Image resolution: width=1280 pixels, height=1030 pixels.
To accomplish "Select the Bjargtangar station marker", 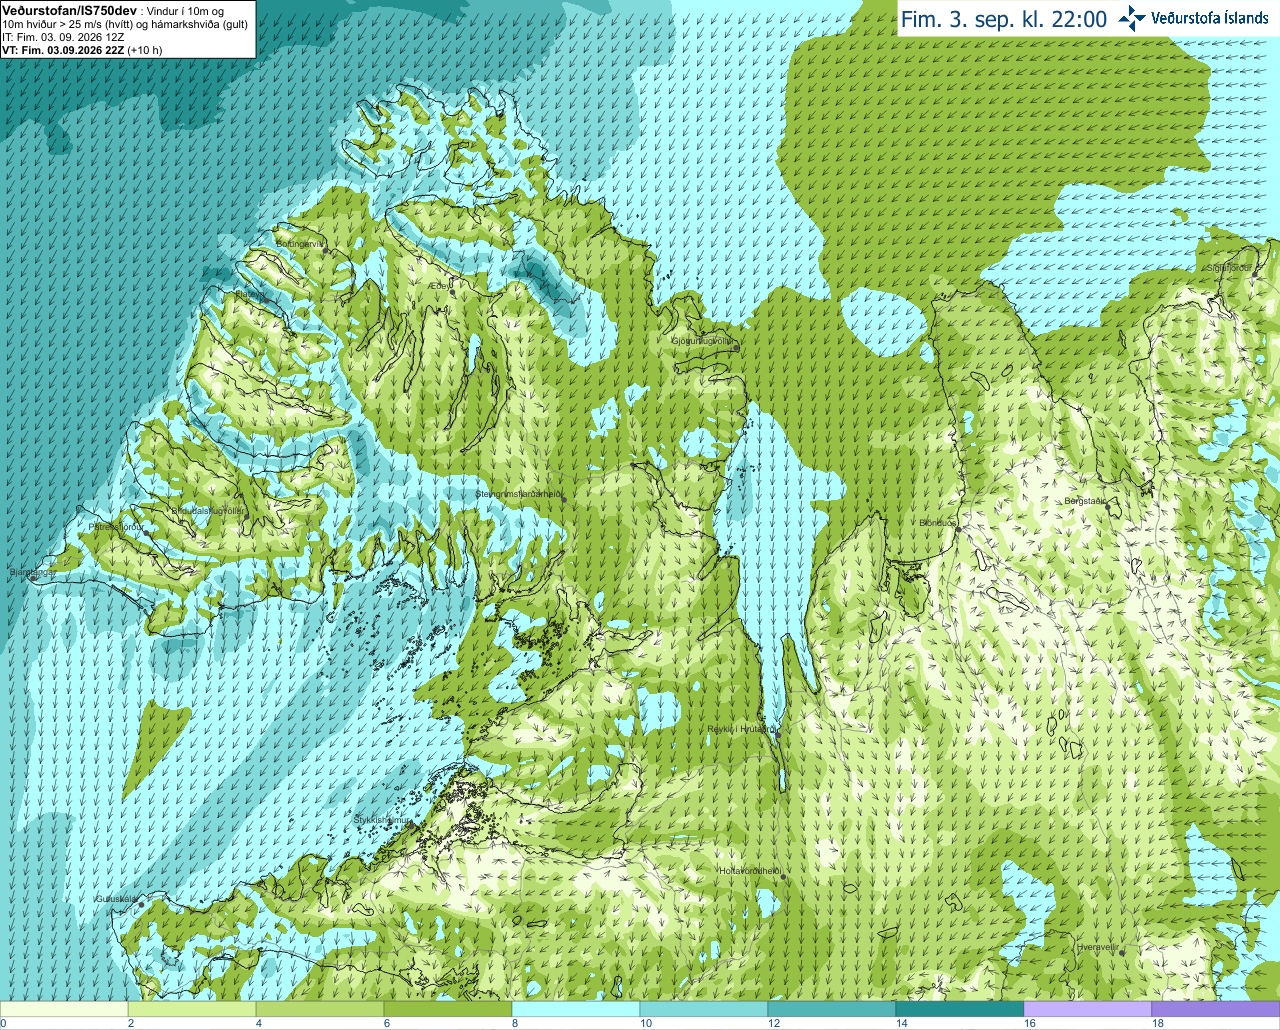I will click(x=33, y=576).
